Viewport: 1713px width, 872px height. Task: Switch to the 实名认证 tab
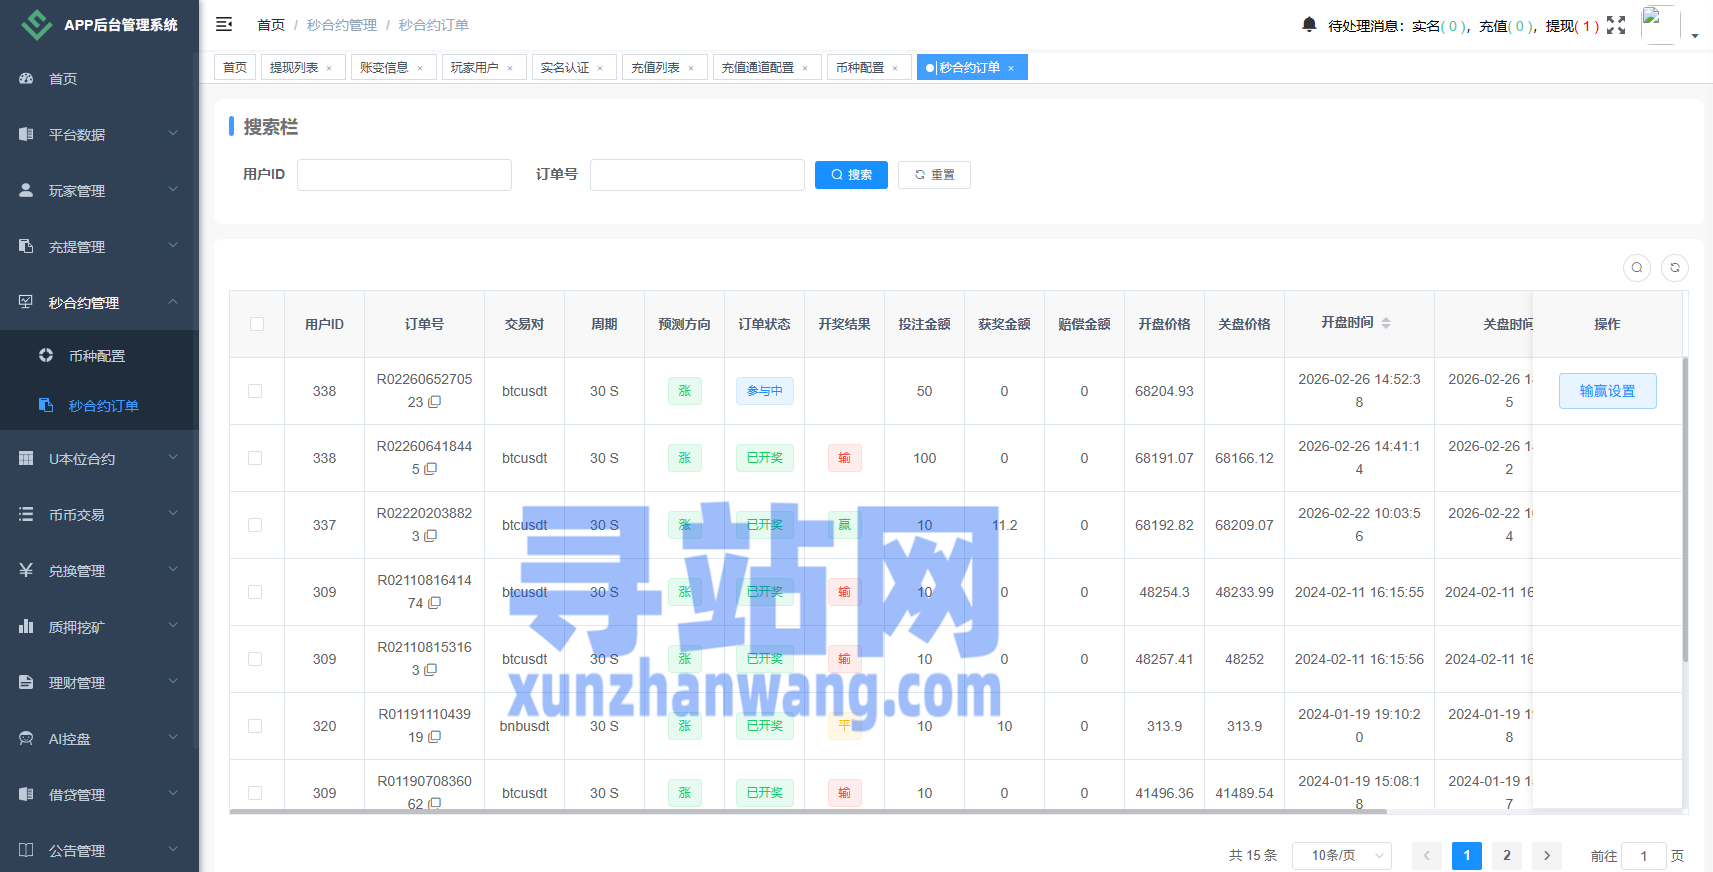[x=565, y=68]
